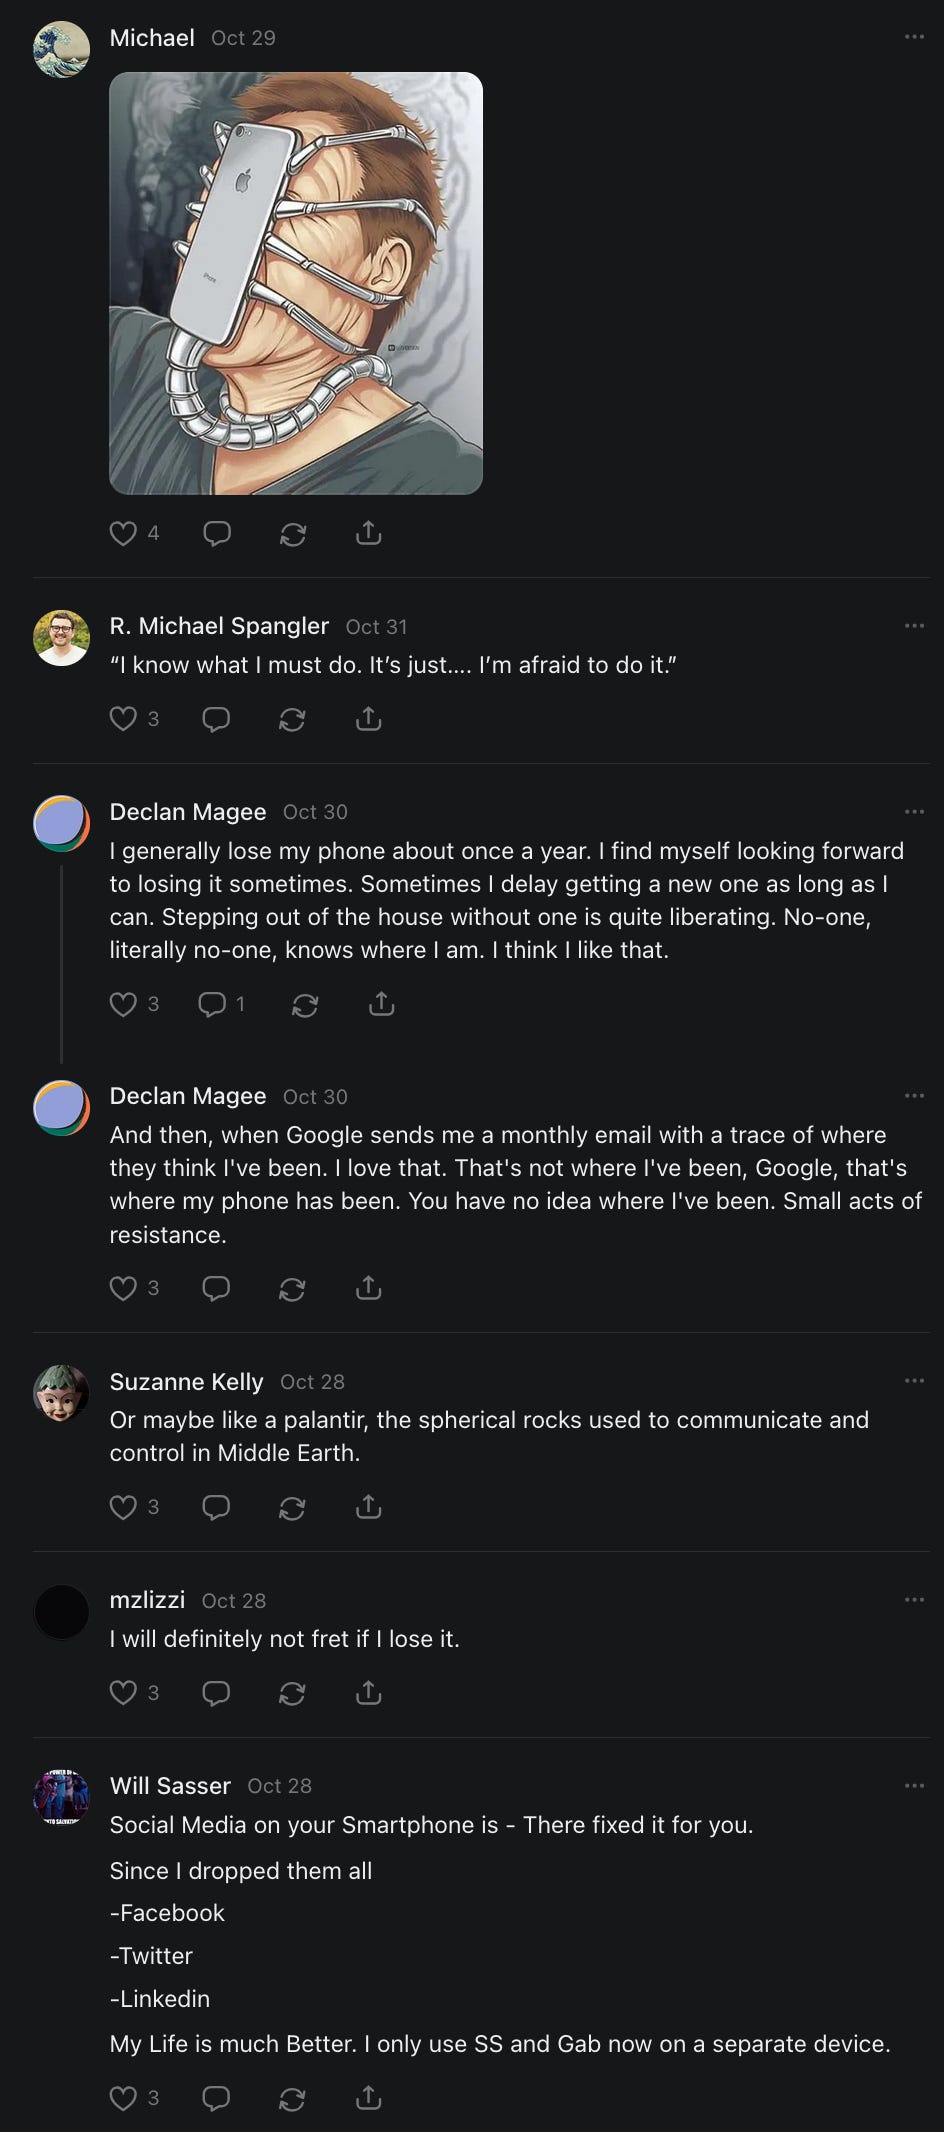Viewport: 944px width, 2132px height.
Task: Restack Declan Magee's first comment
Action: (305, 1004)
